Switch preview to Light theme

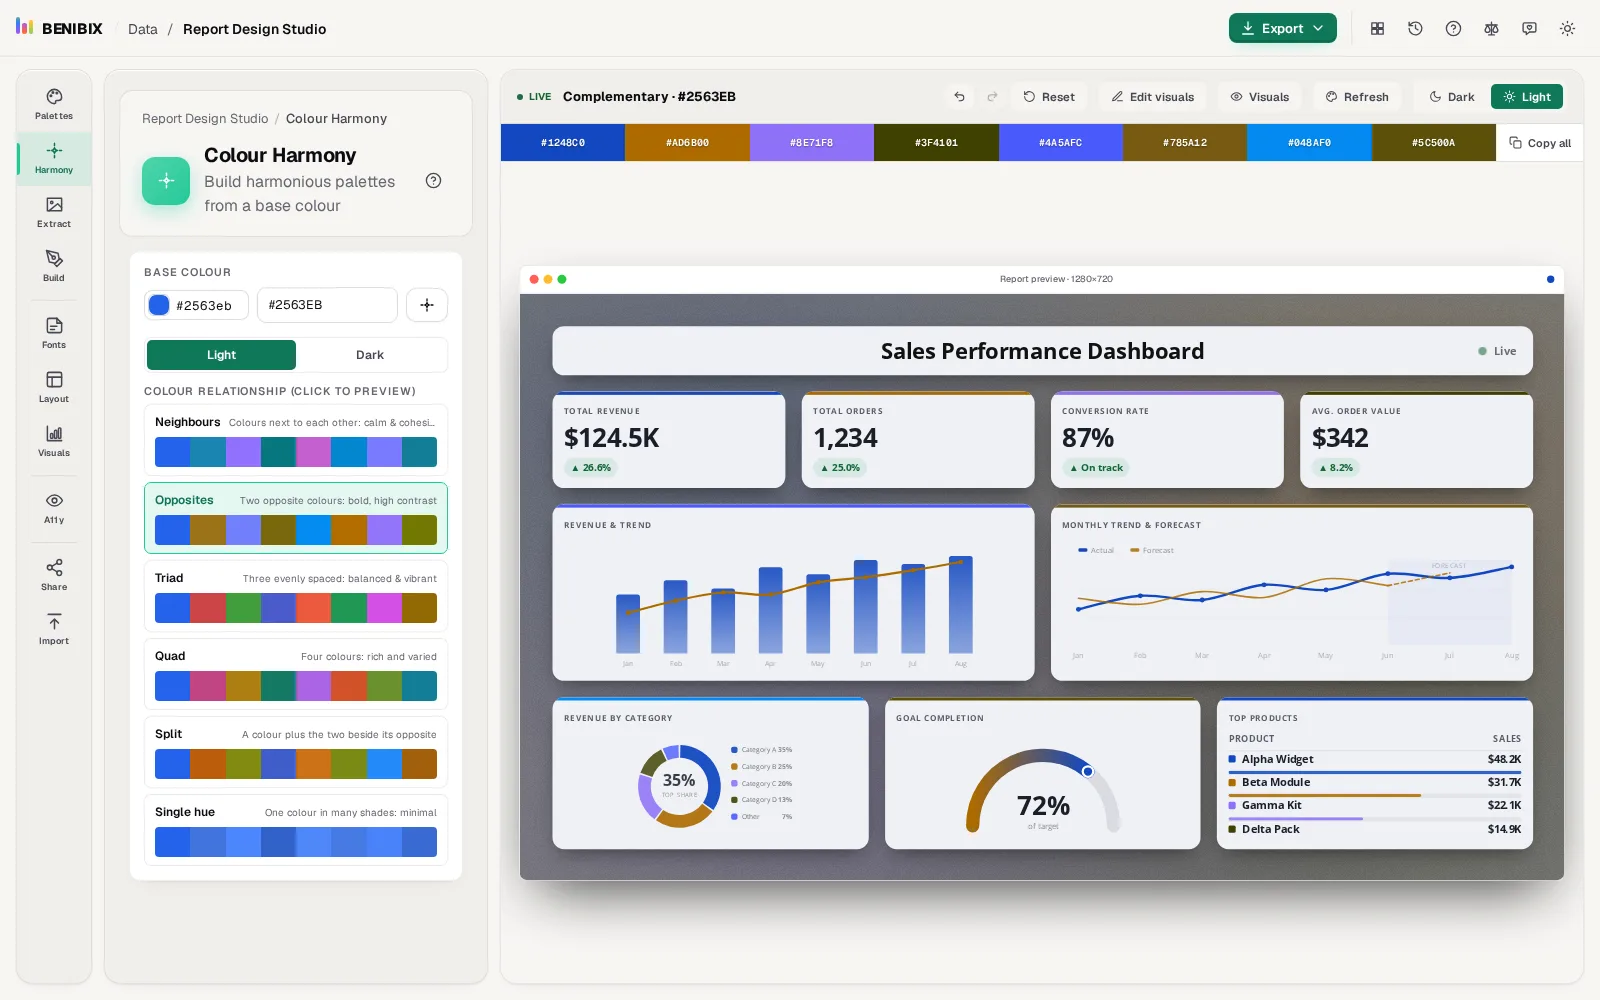click(1527, 97)
